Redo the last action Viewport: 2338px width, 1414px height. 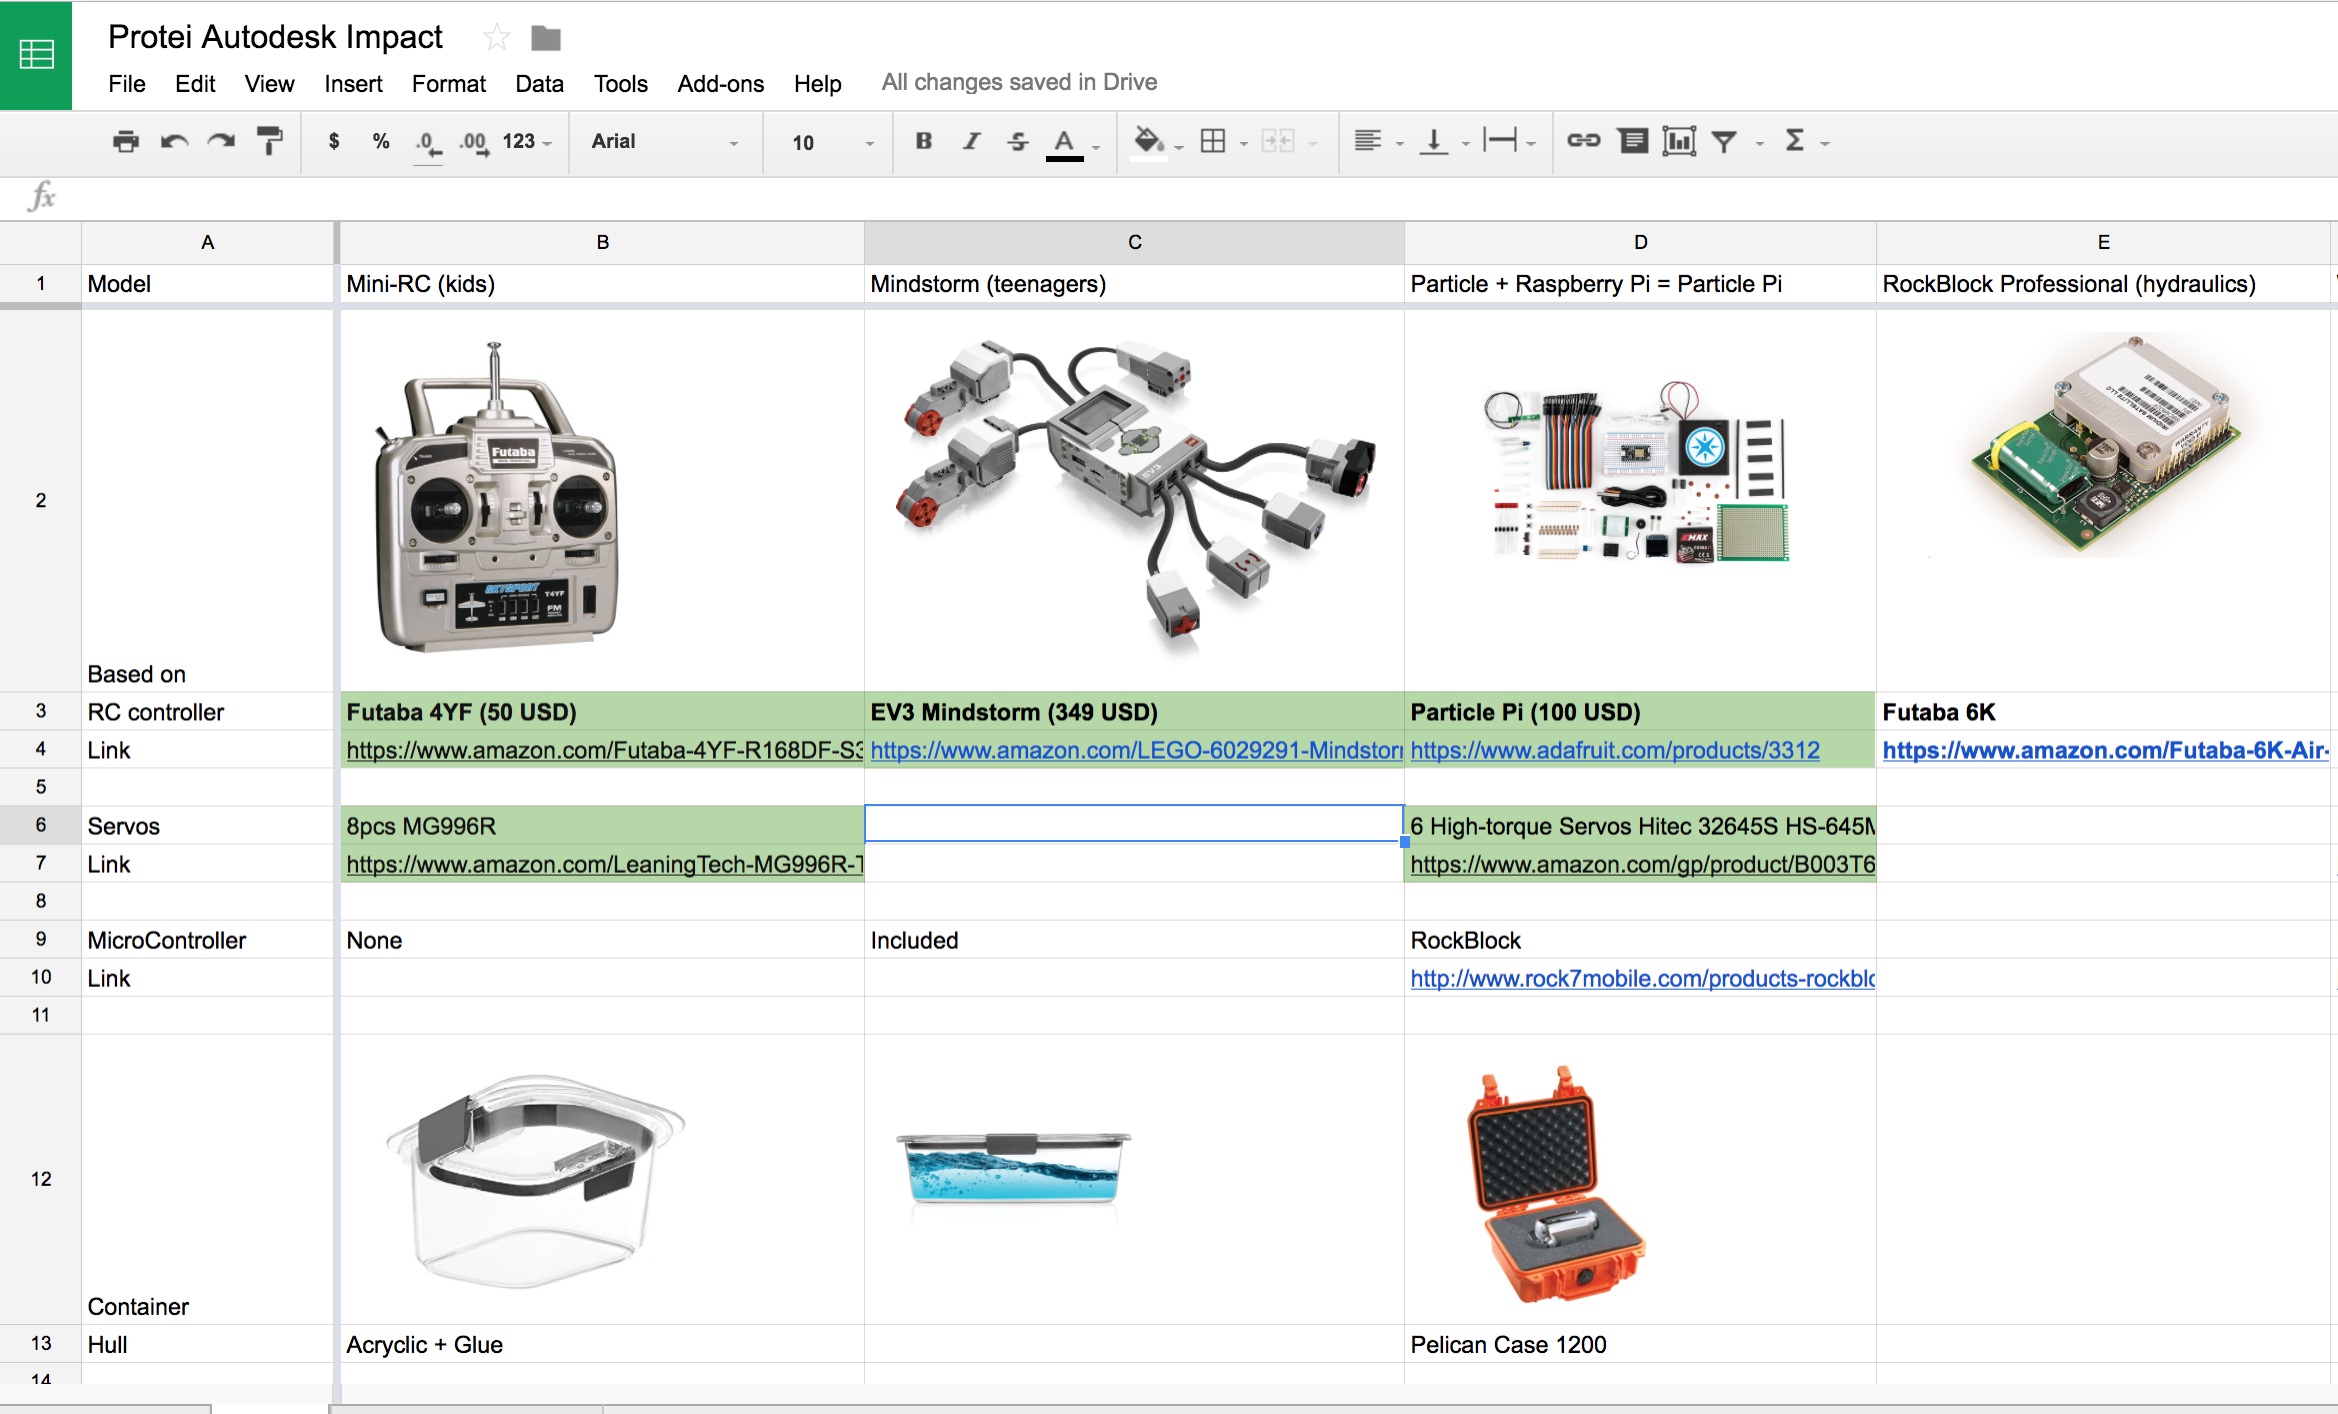pyautogui.click(x=221, y=141)
